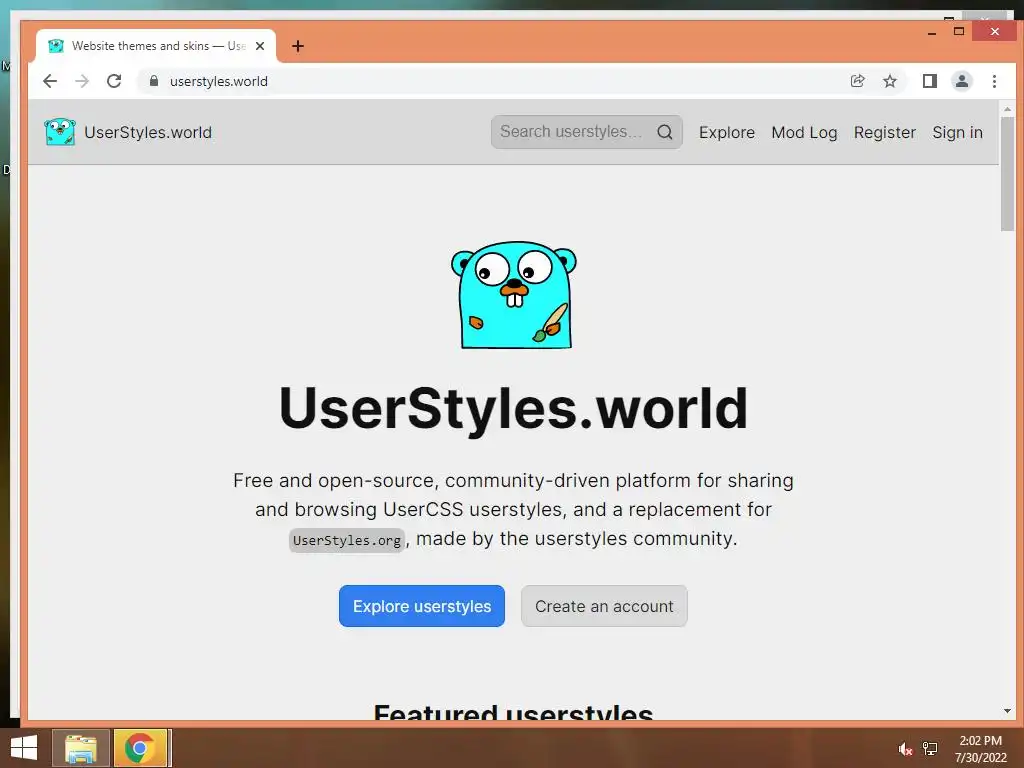Click the large gopher mascot image
1024x768 pixels.
point(514,295)
